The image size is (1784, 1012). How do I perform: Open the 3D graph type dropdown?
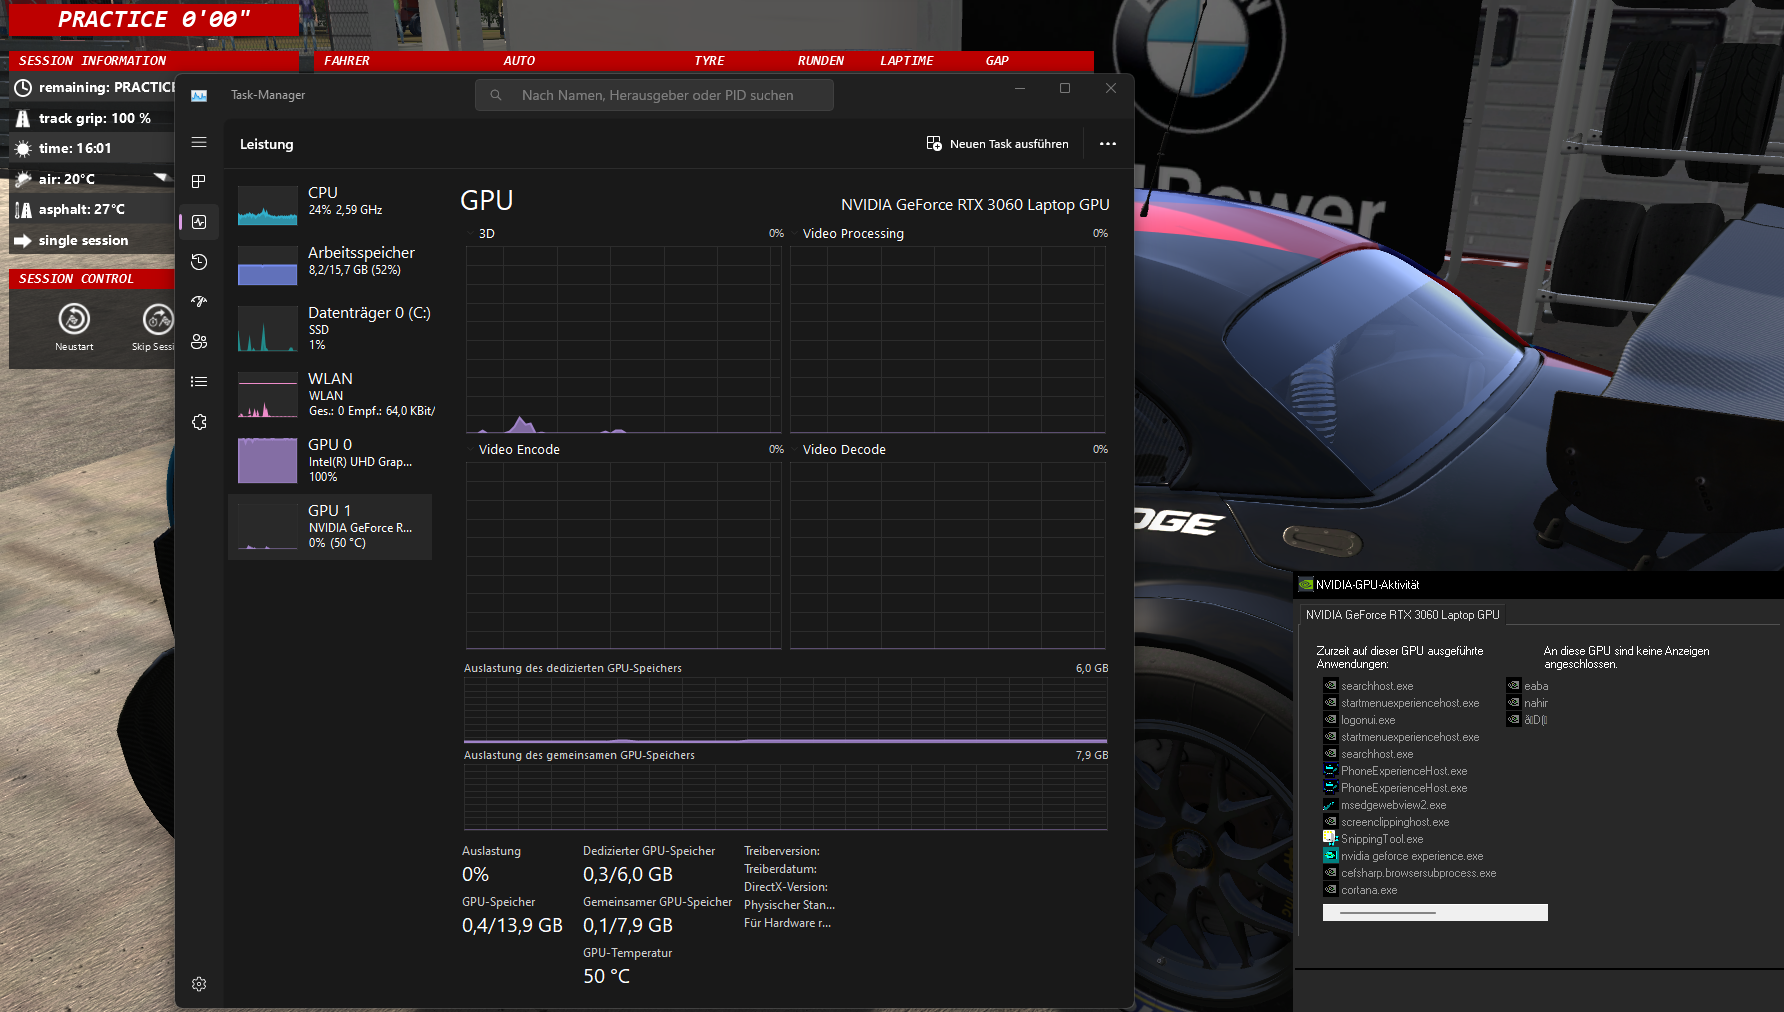pyautogui.click(x=470, y=233)
